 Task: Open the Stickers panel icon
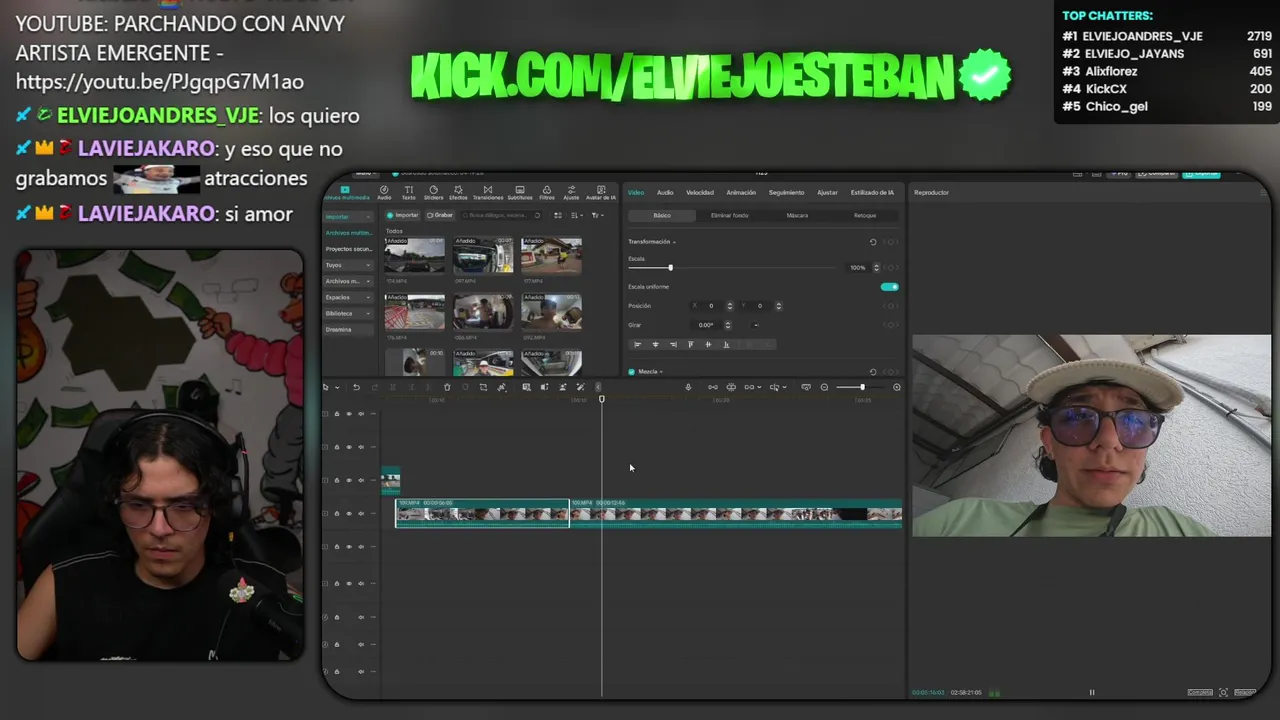pyautogui.click(x=433, y=192)
